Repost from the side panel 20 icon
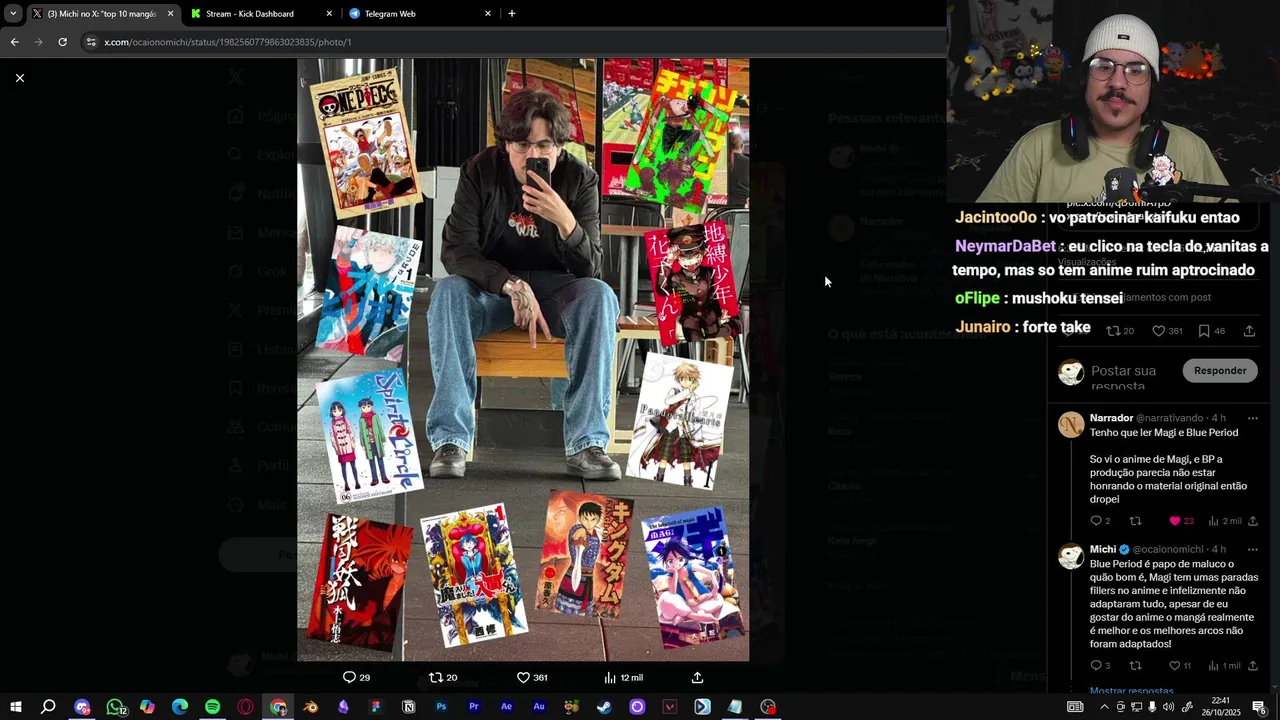The image size is (1280, 720). coord(1121,331)
